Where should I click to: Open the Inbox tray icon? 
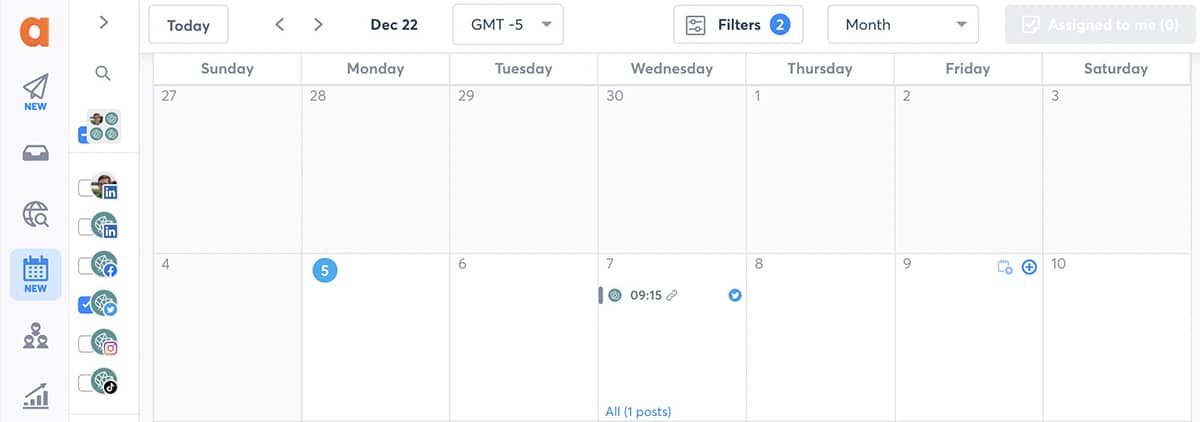point(35,153)
